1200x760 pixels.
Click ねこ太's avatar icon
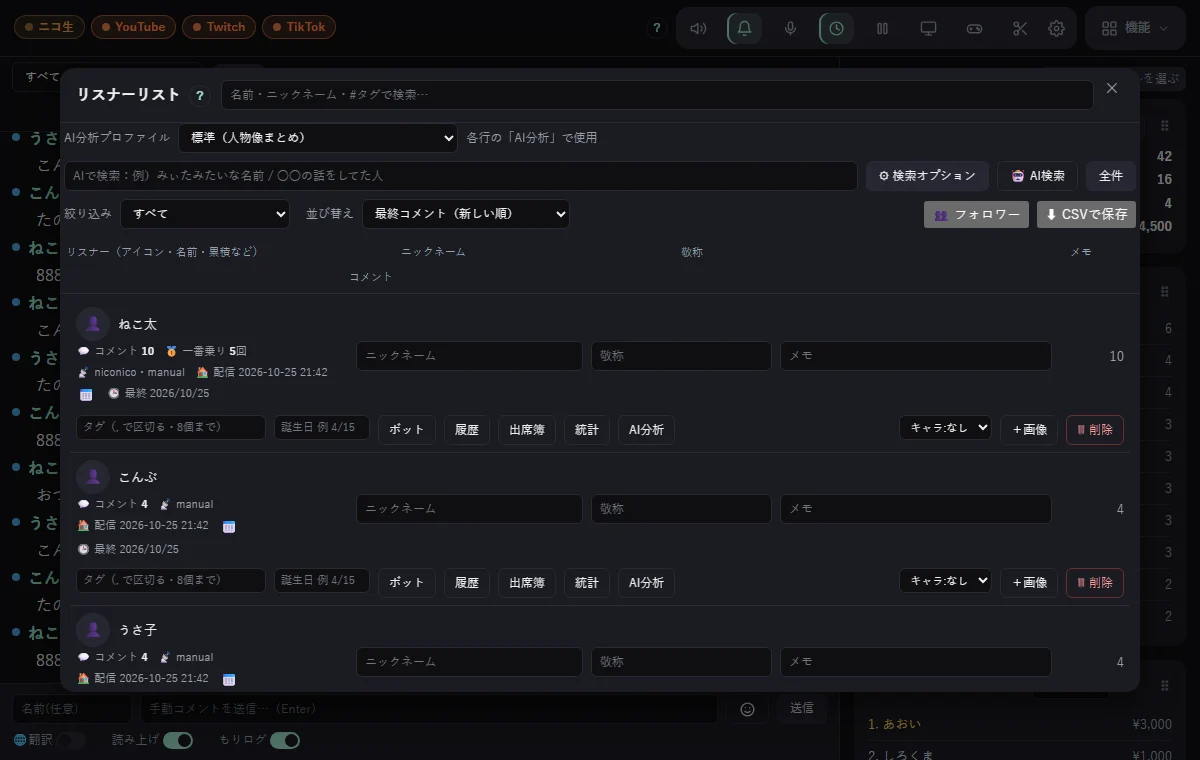[93, 324]
